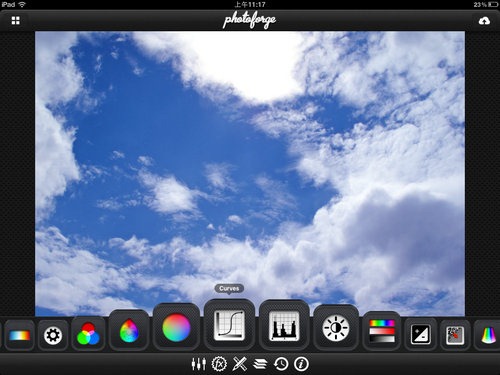Open the blue-to-orange gradient temperature tool
The image size is (500, 375).
[x=20, y=335]
